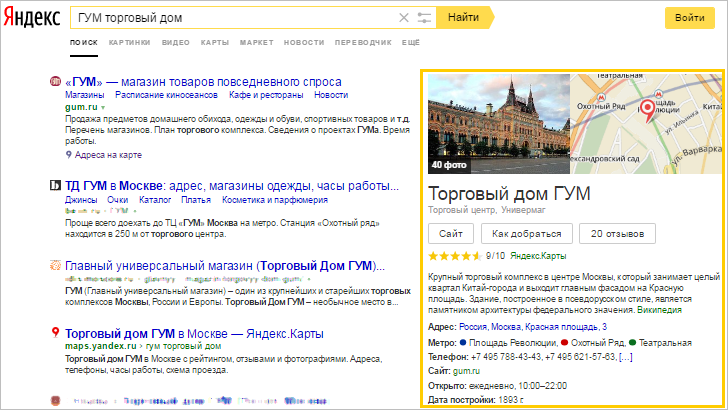This screenshot has height=410, width=728.
Task: Click the star rating in the card
Action: click(455, 256)
